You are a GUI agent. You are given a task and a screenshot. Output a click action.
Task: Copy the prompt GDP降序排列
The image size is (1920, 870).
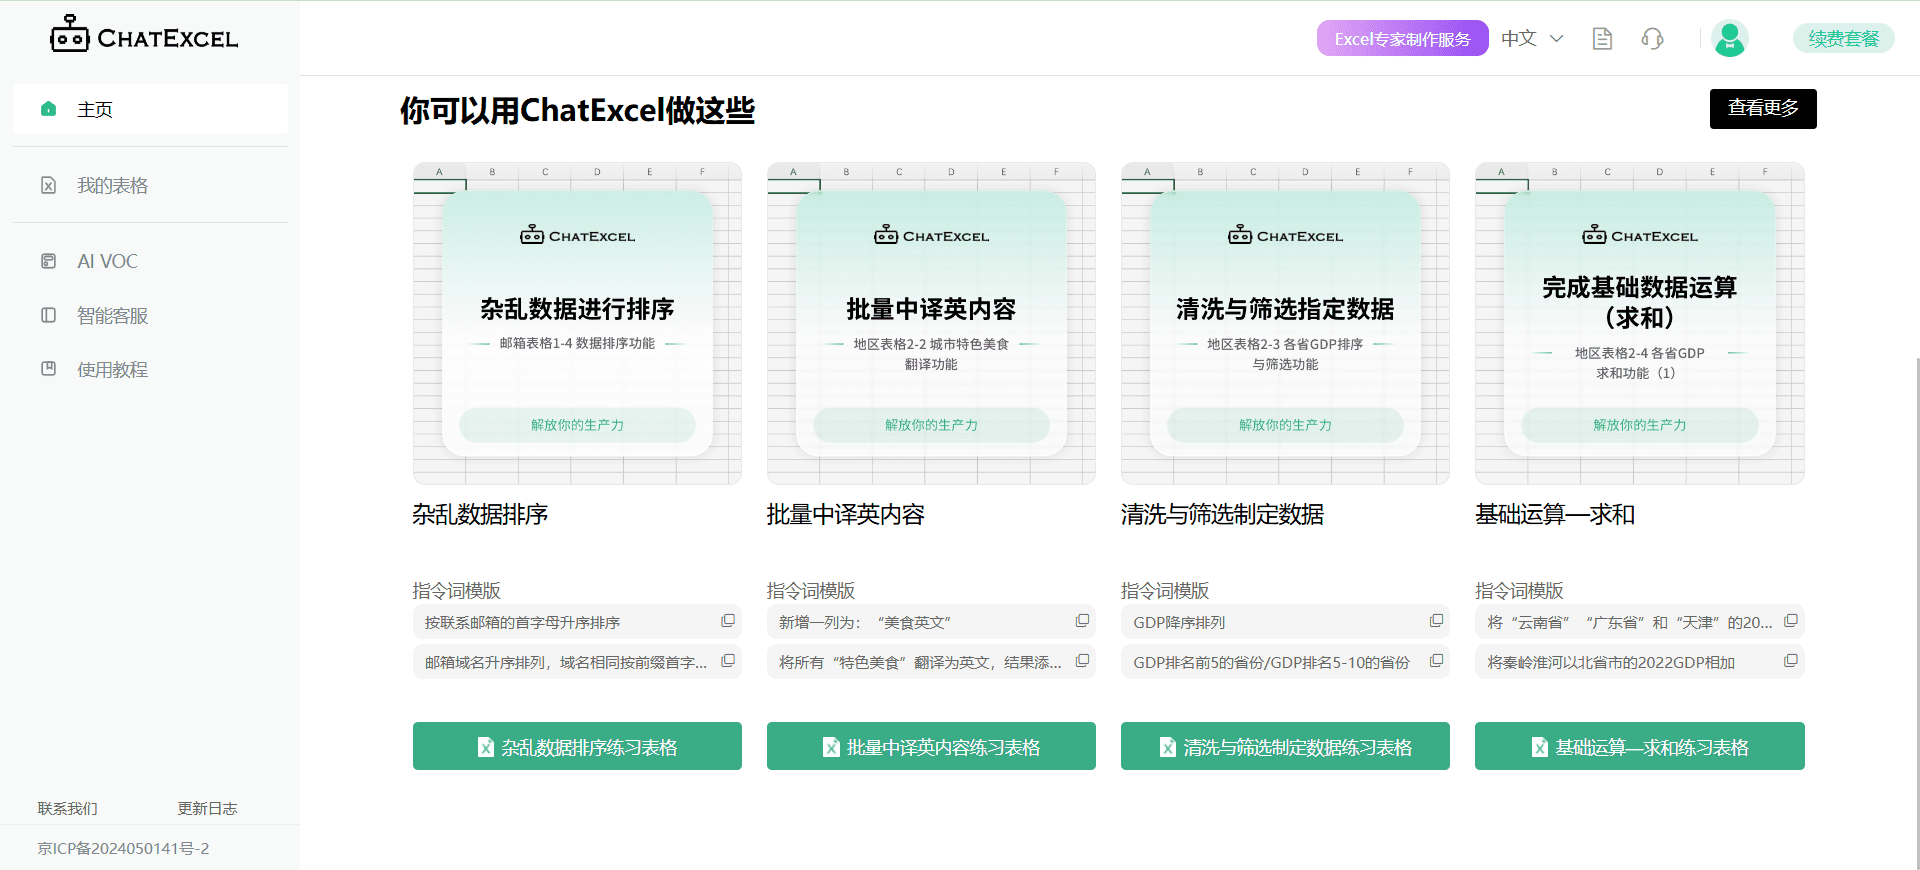pos(1436,621)
